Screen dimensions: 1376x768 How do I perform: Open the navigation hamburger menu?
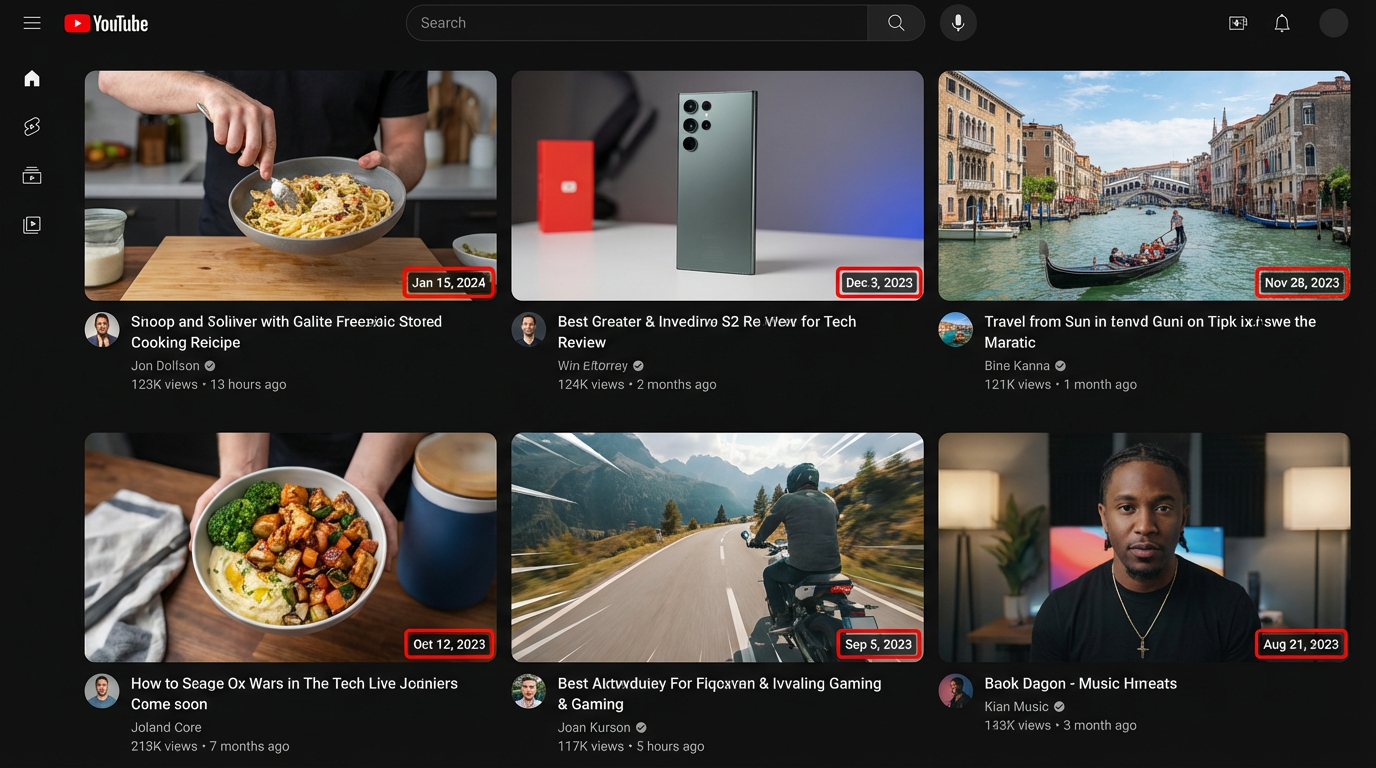31,22
